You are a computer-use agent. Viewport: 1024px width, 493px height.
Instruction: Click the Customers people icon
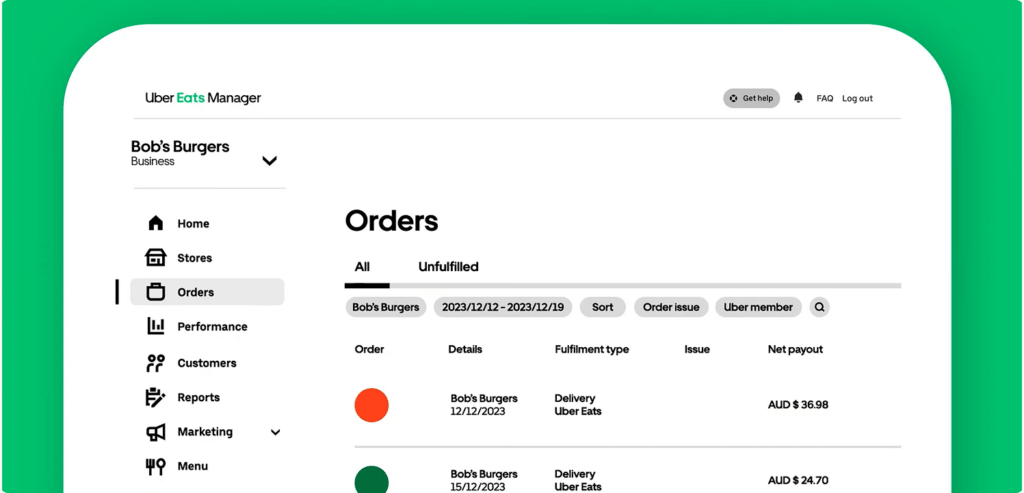(155, 363)
